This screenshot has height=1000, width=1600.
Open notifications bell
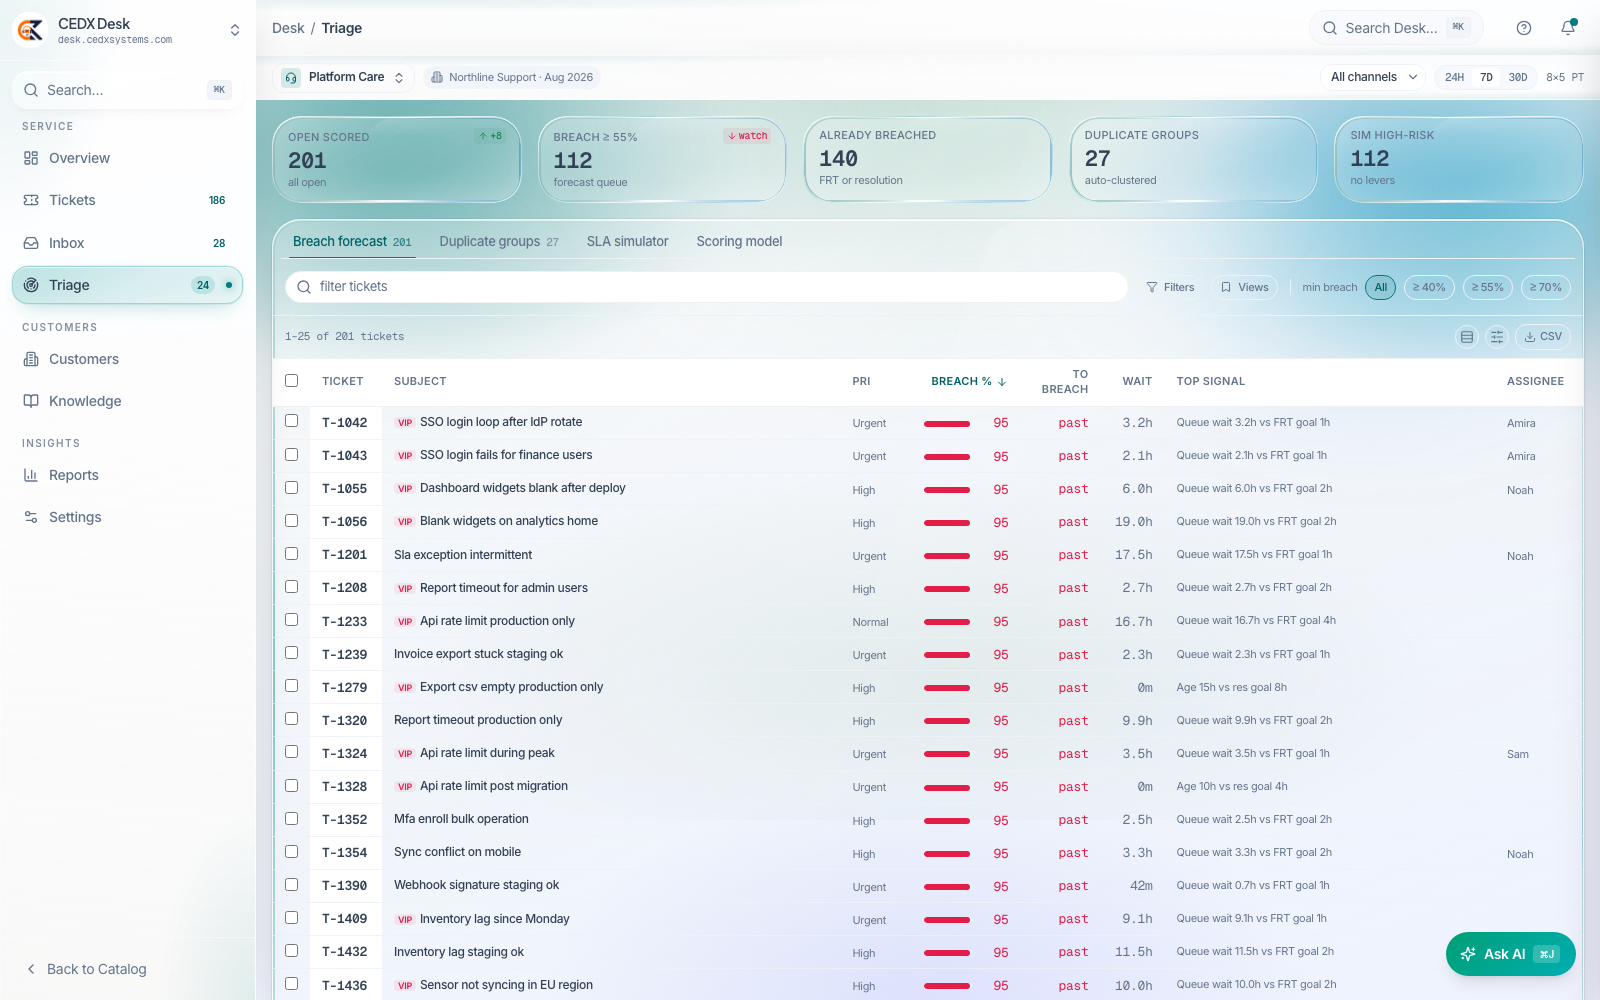tap(1568, 28)
